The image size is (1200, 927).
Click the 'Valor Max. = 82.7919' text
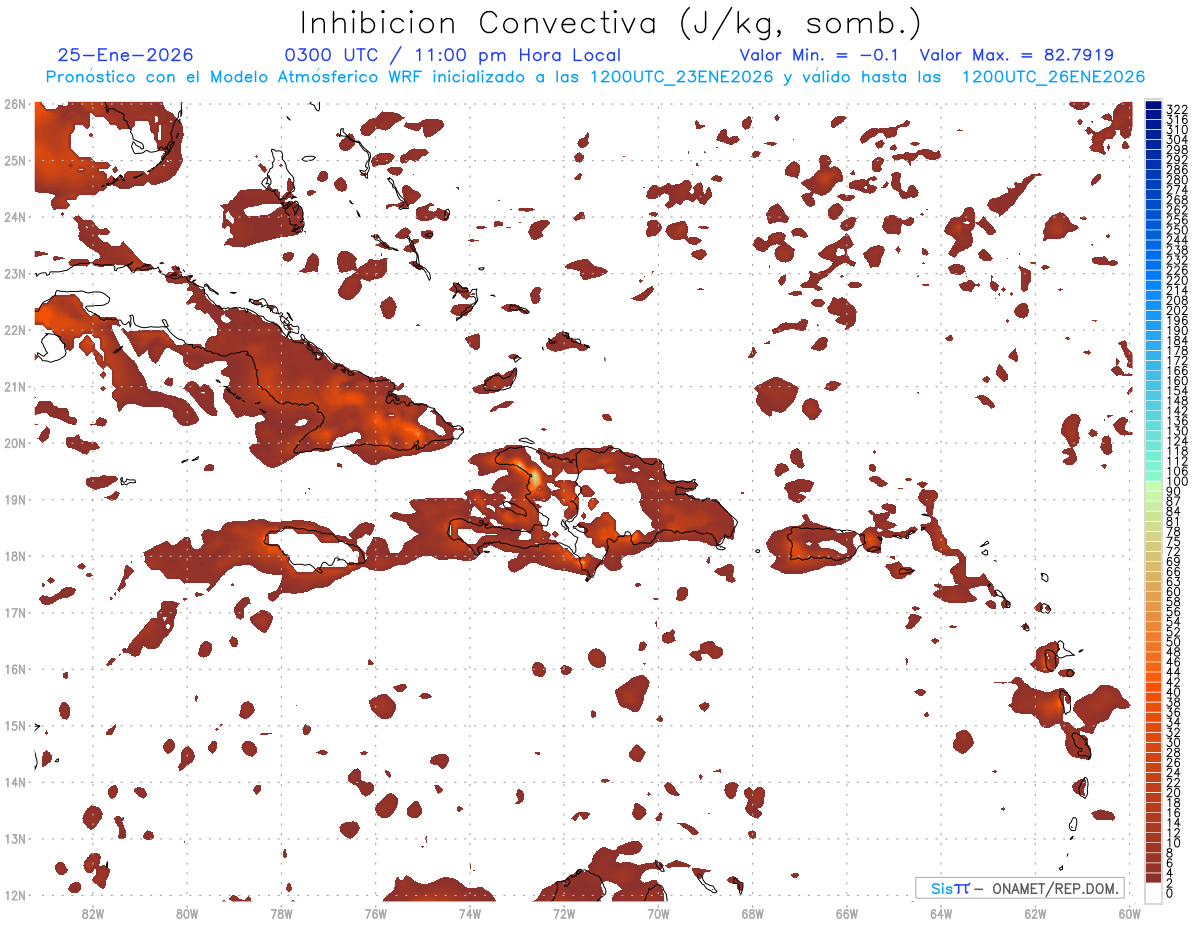[x=1016, y=56]
